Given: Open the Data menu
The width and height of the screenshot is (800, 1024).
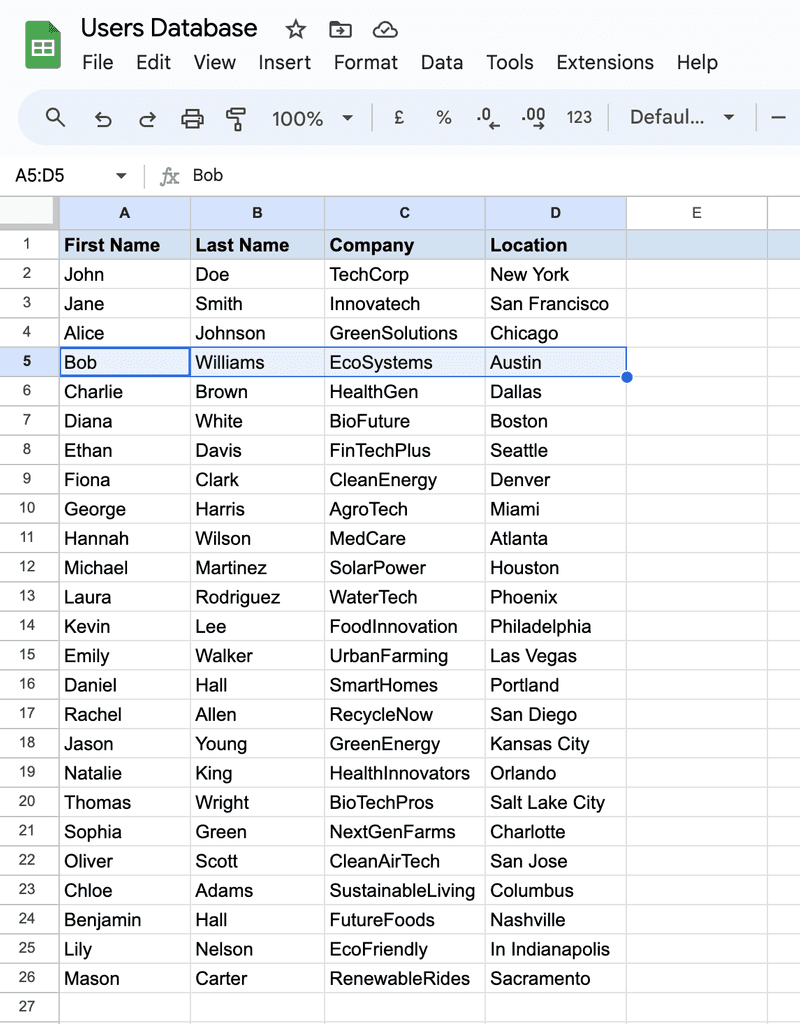Looking at the screenshot, I should (441, 62).
